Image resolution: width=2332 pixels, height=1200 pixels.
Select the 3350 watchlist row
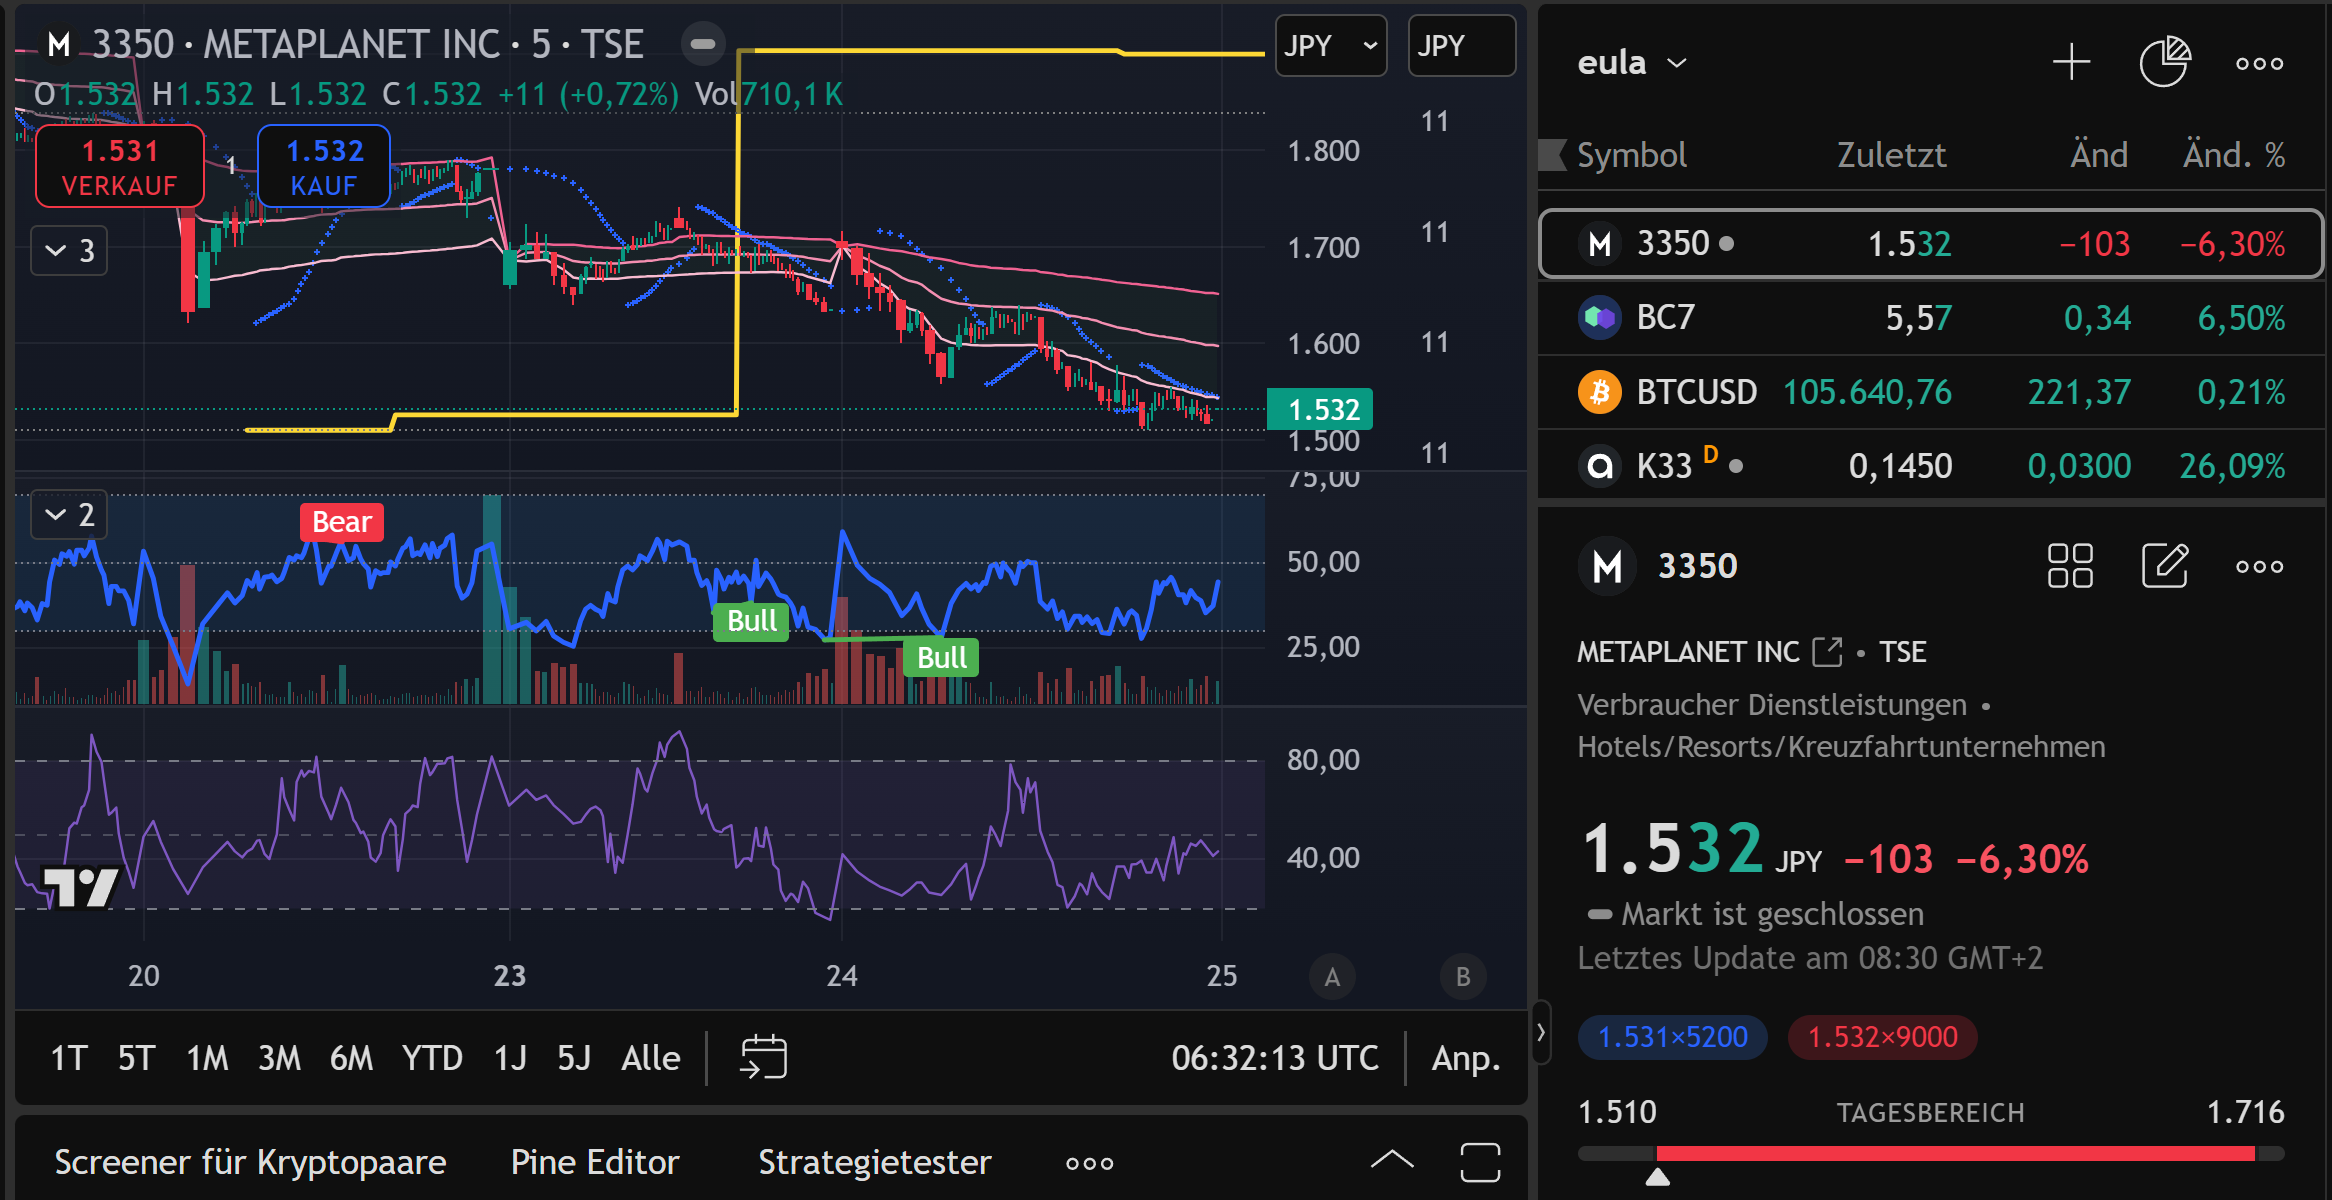click(x=1930, y=243)
